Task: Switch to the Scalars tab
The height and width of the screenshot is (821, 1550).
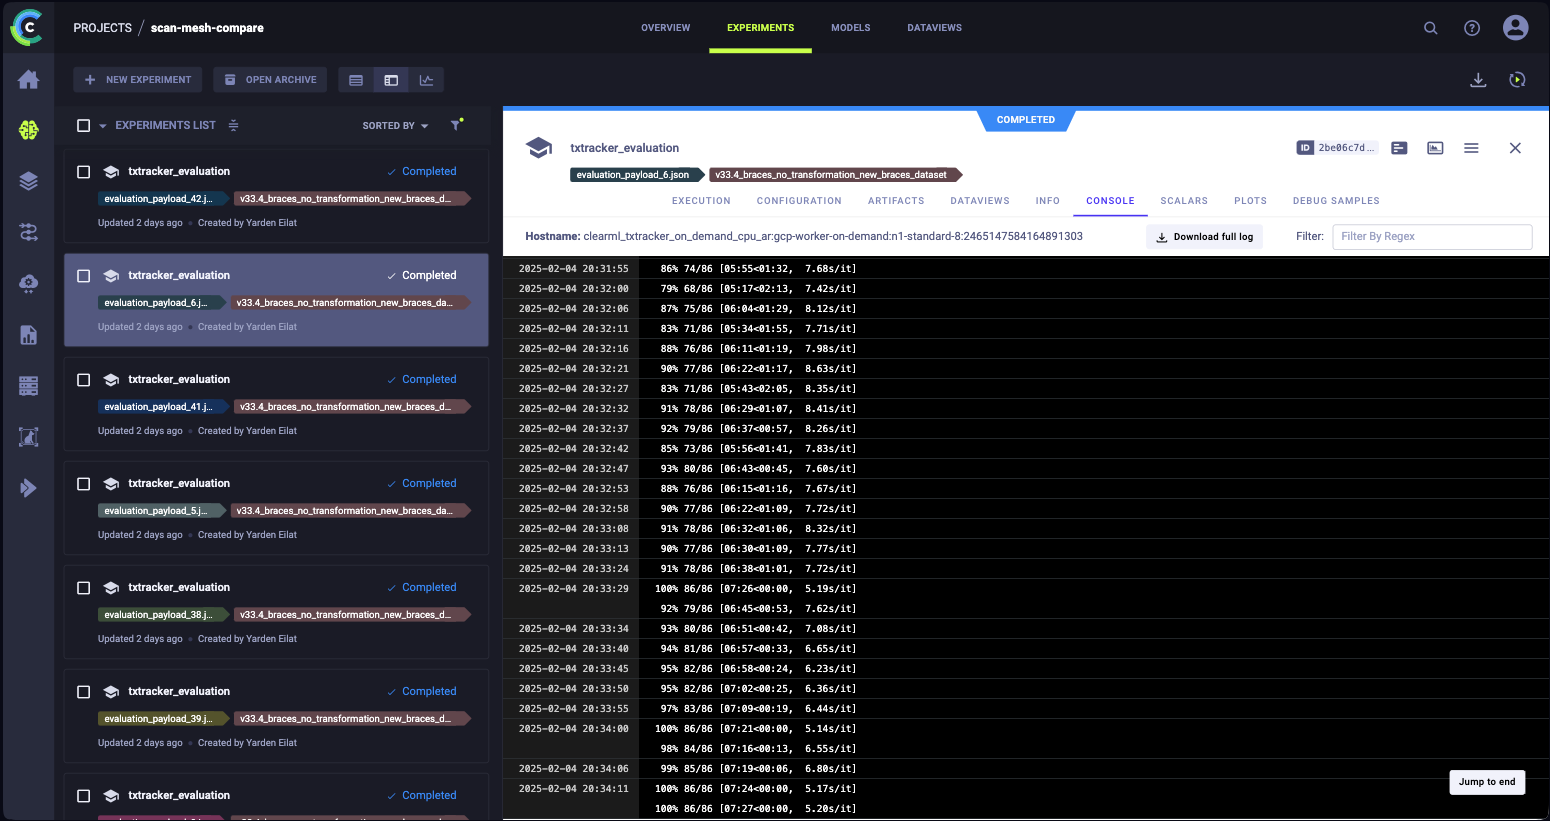Action: pyautogui.click(x=1183, y=201)
